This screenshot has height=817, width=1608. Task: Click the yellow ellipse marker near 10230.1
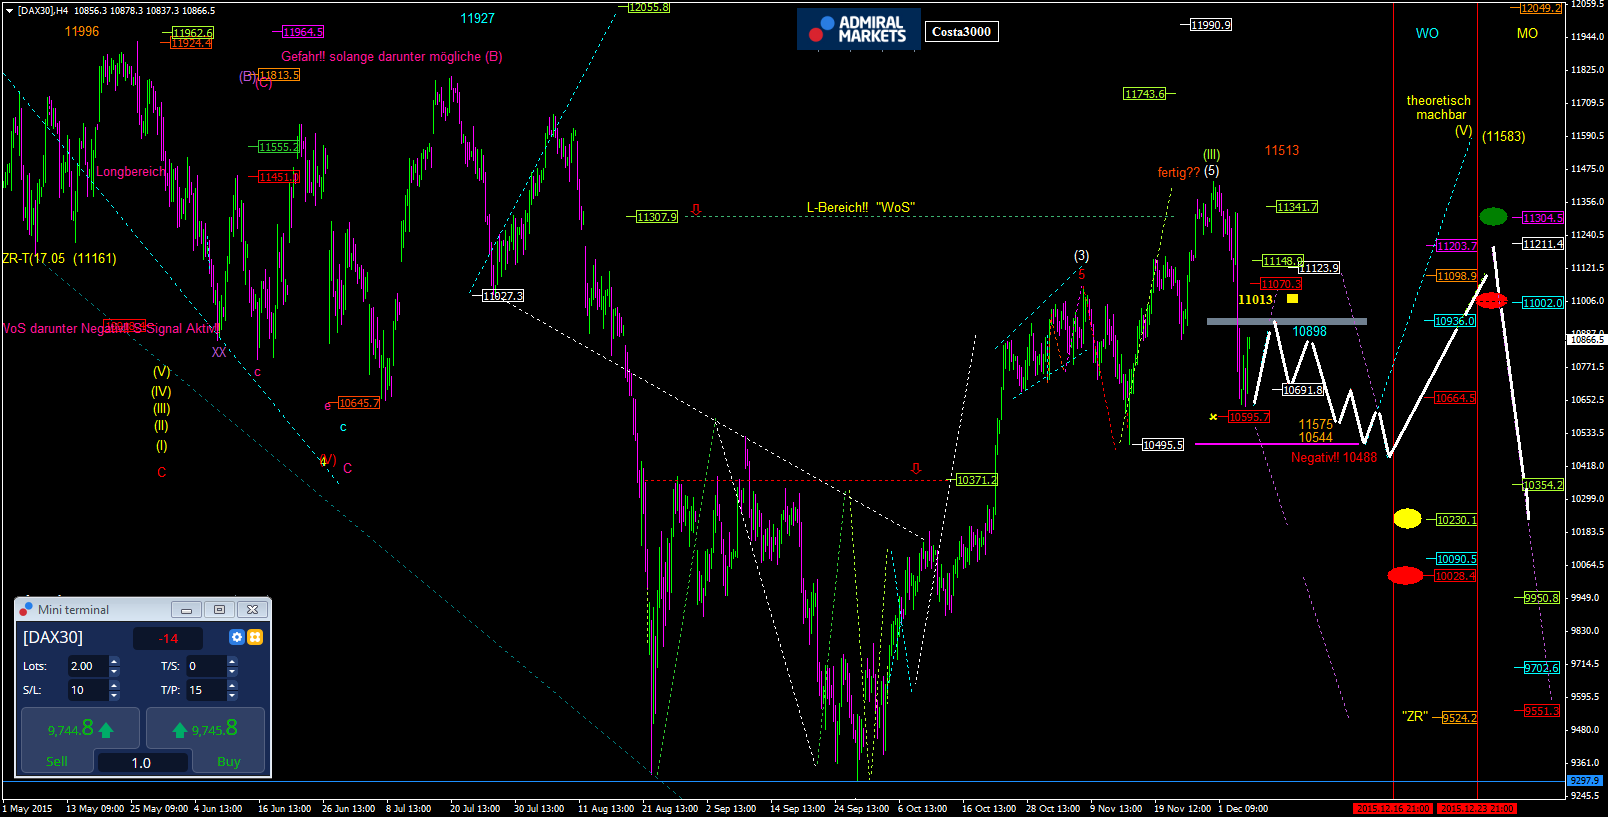click(x=1407, y=518)
